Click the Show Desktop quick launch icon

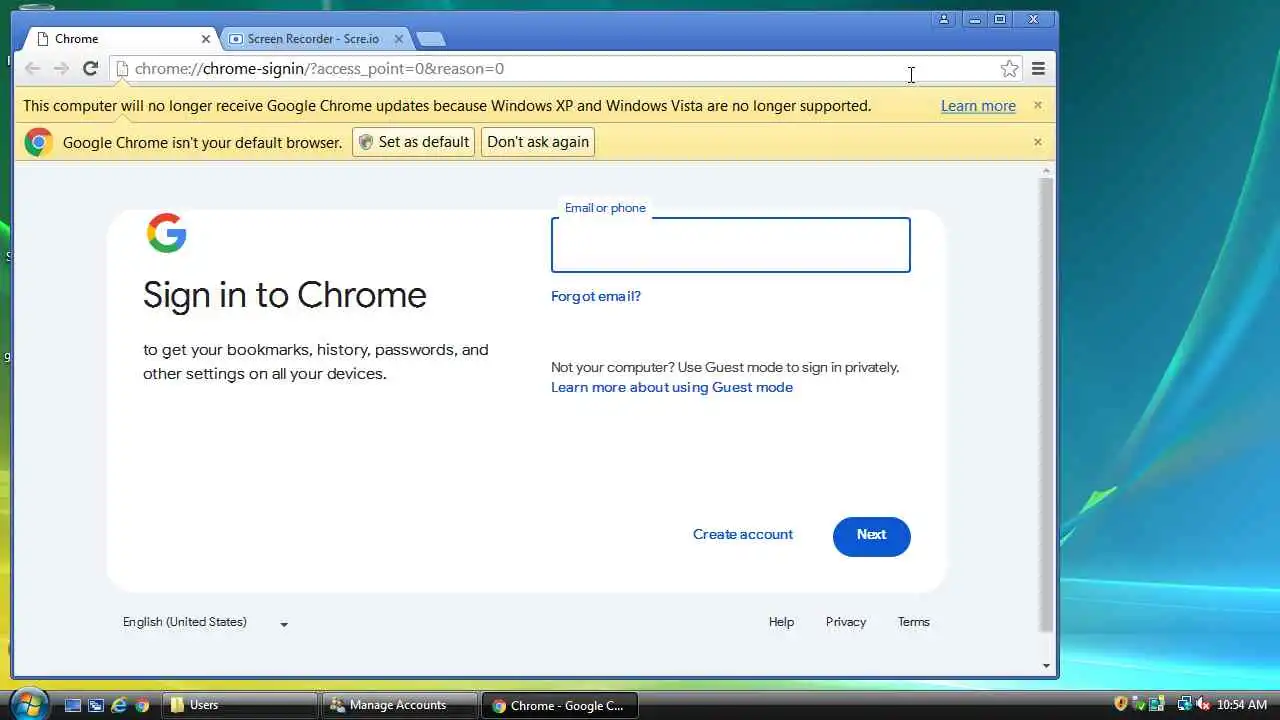(73, 705)
